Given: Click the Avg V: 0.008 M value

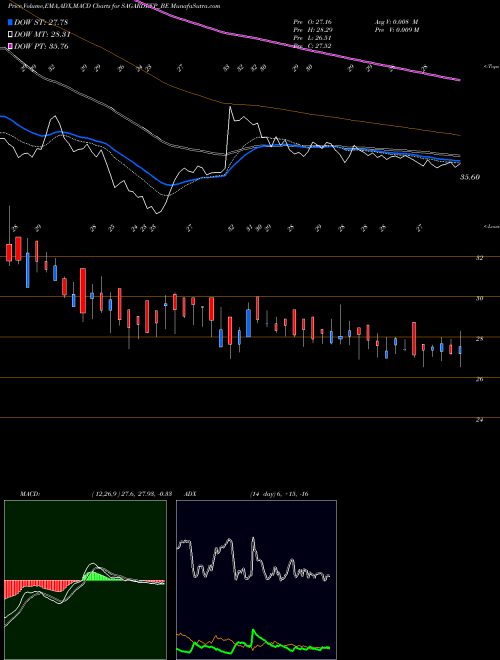Looking at the screenshot, I should [396, 22].
